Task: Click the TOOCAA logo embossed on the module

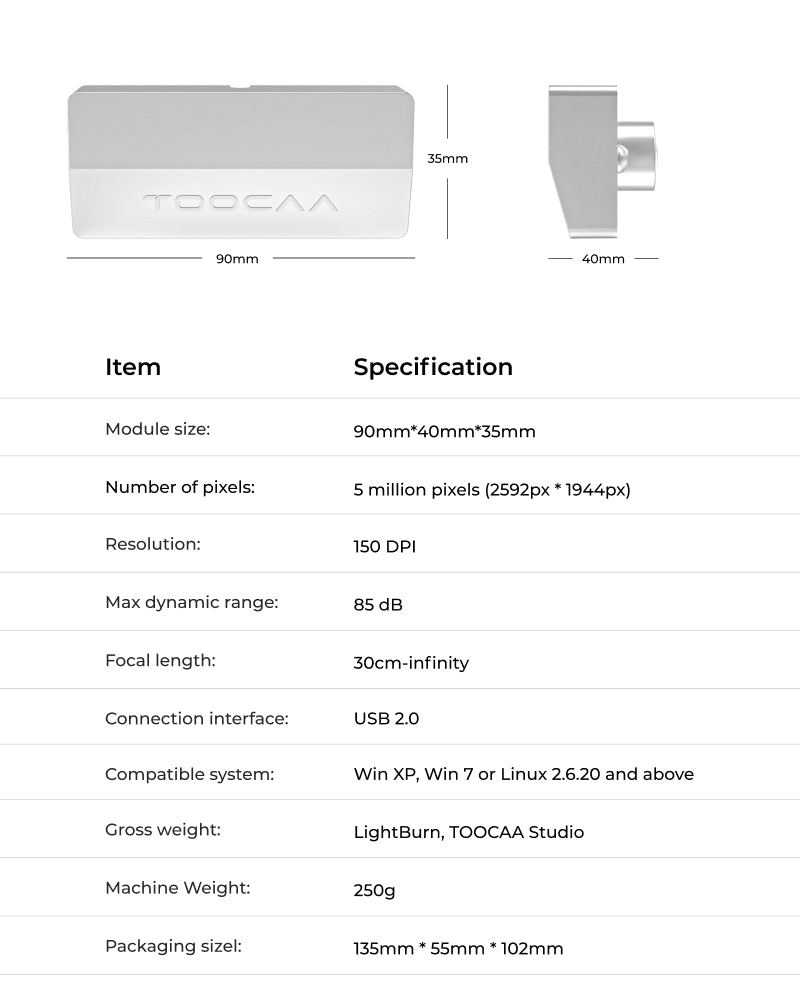Action: [241, 202]
